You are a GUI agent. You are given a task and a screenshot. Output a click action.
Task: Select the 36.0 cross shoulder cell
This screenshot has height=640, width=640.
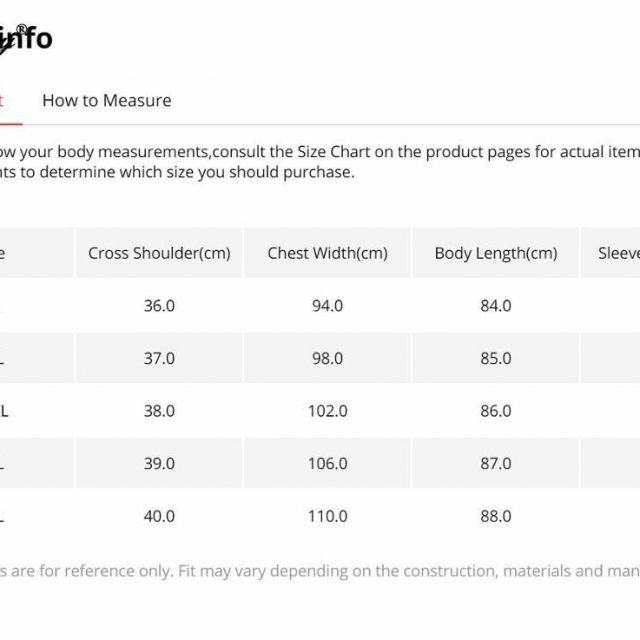pyautogui.click(x=159, y=306)
